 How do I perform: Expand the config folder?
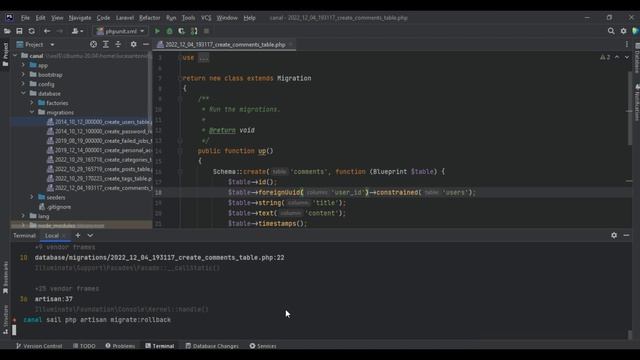23,84
